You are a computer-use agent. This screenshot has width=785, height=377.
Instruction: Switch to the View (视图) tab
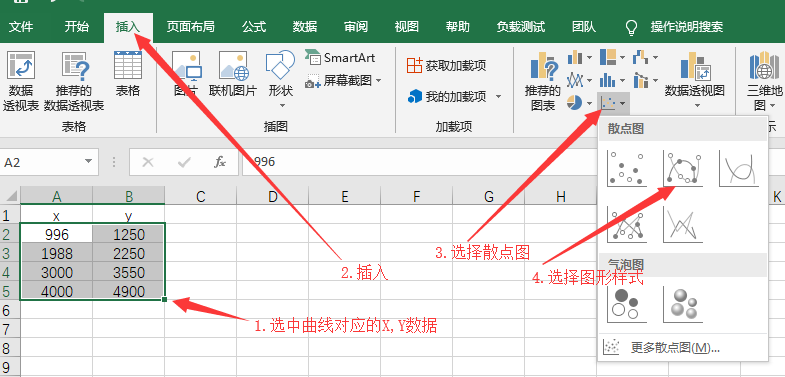[407, 27]
